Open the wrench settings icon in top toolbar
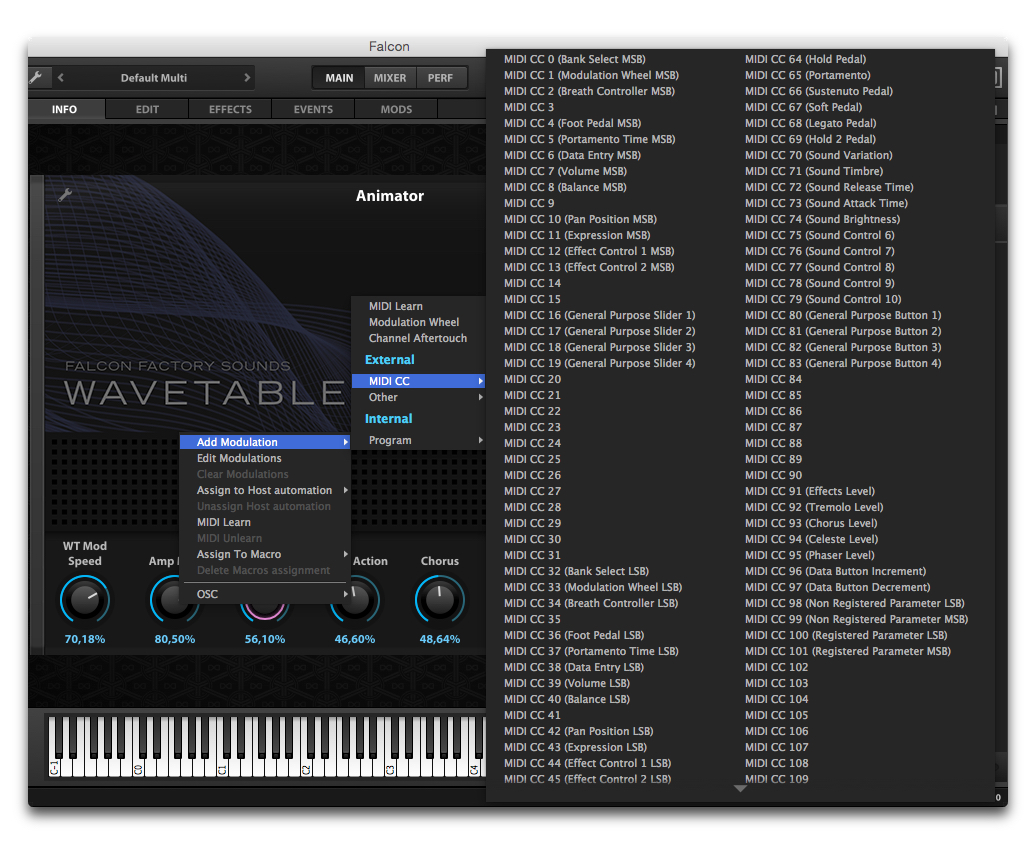This screenshot has height=843, width=1036. pos(36,77)
